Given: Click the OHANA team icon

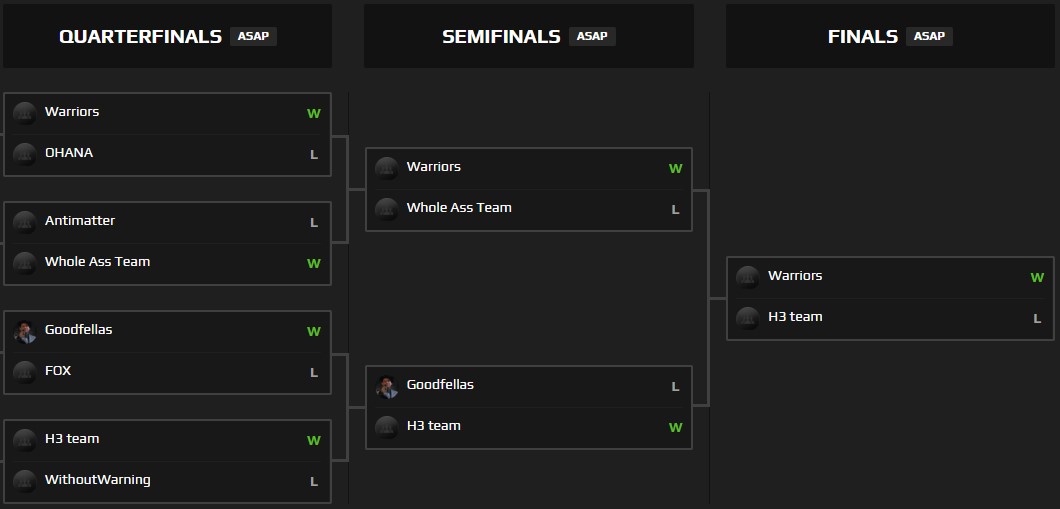Looking at the screenshot, I should tap(25, 155).
